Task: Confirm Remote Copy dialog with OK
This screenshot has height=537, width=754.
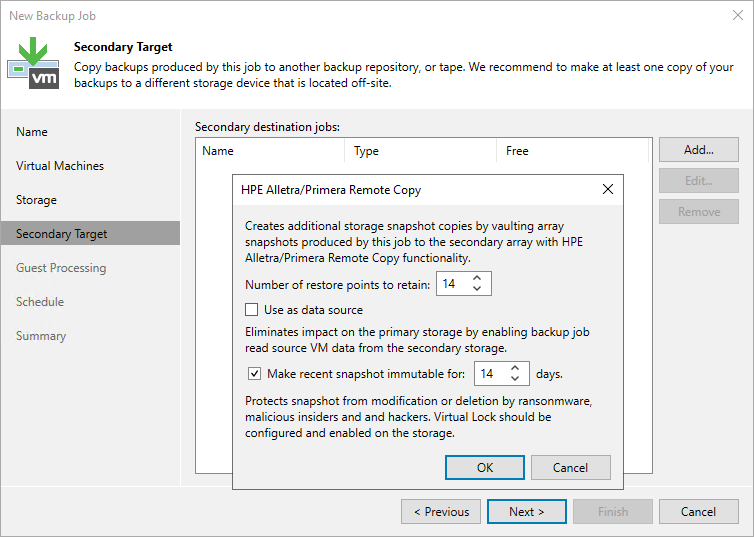Action: tap(485, 468)
